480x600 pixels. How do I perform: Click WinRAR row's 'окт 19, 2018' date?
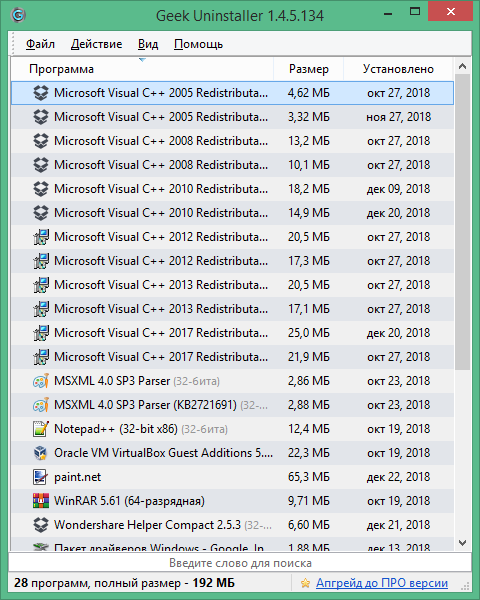(398, 501)
